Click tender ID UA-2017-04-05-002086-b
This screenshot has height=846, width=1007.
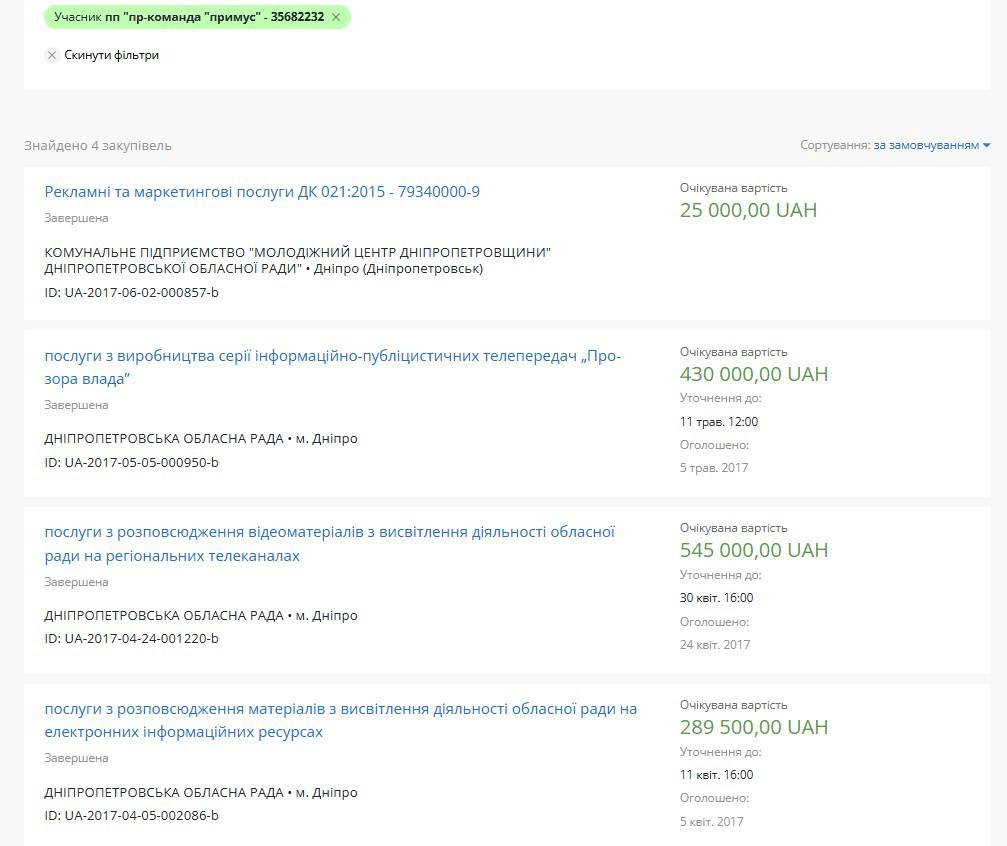click(131, 815)
